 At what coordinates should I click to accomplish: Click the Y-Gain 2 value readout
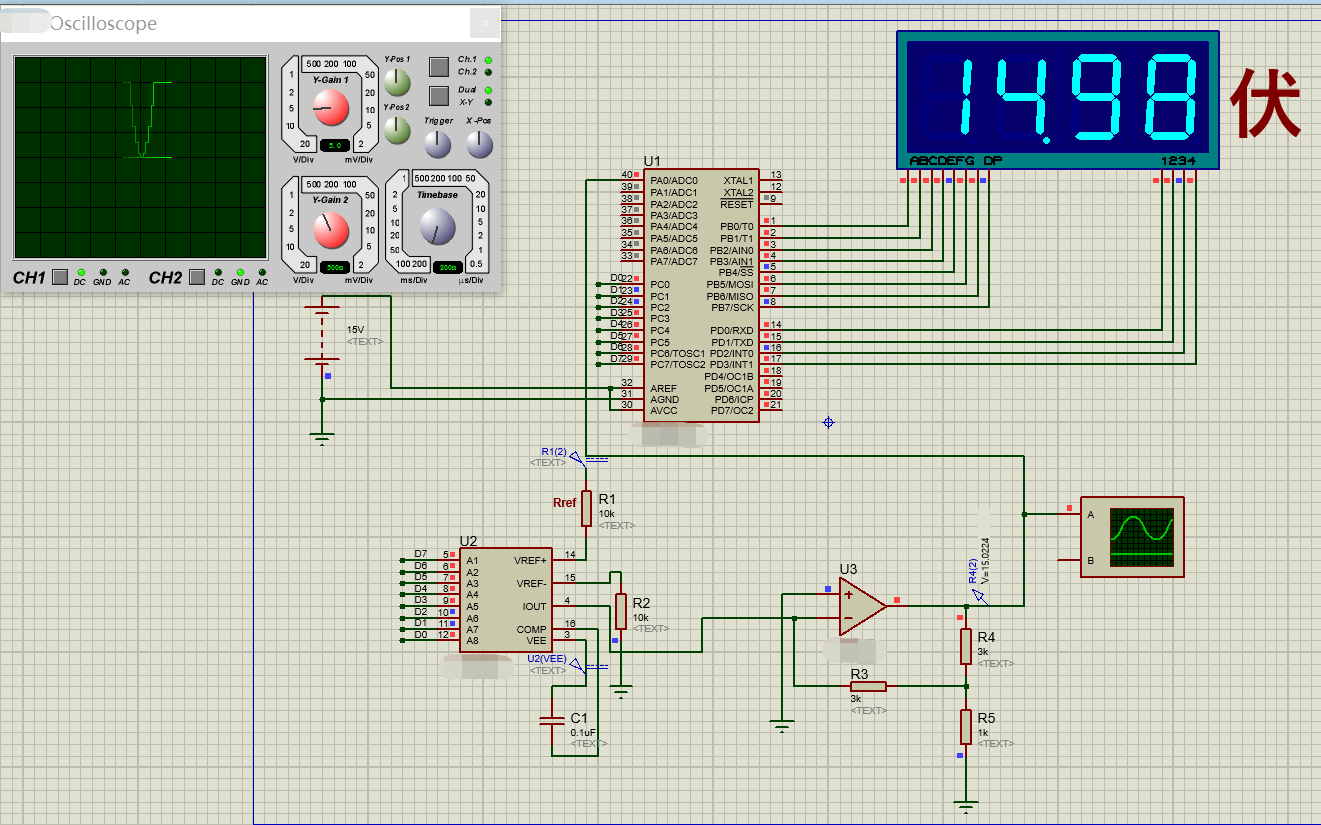(333, 267)
